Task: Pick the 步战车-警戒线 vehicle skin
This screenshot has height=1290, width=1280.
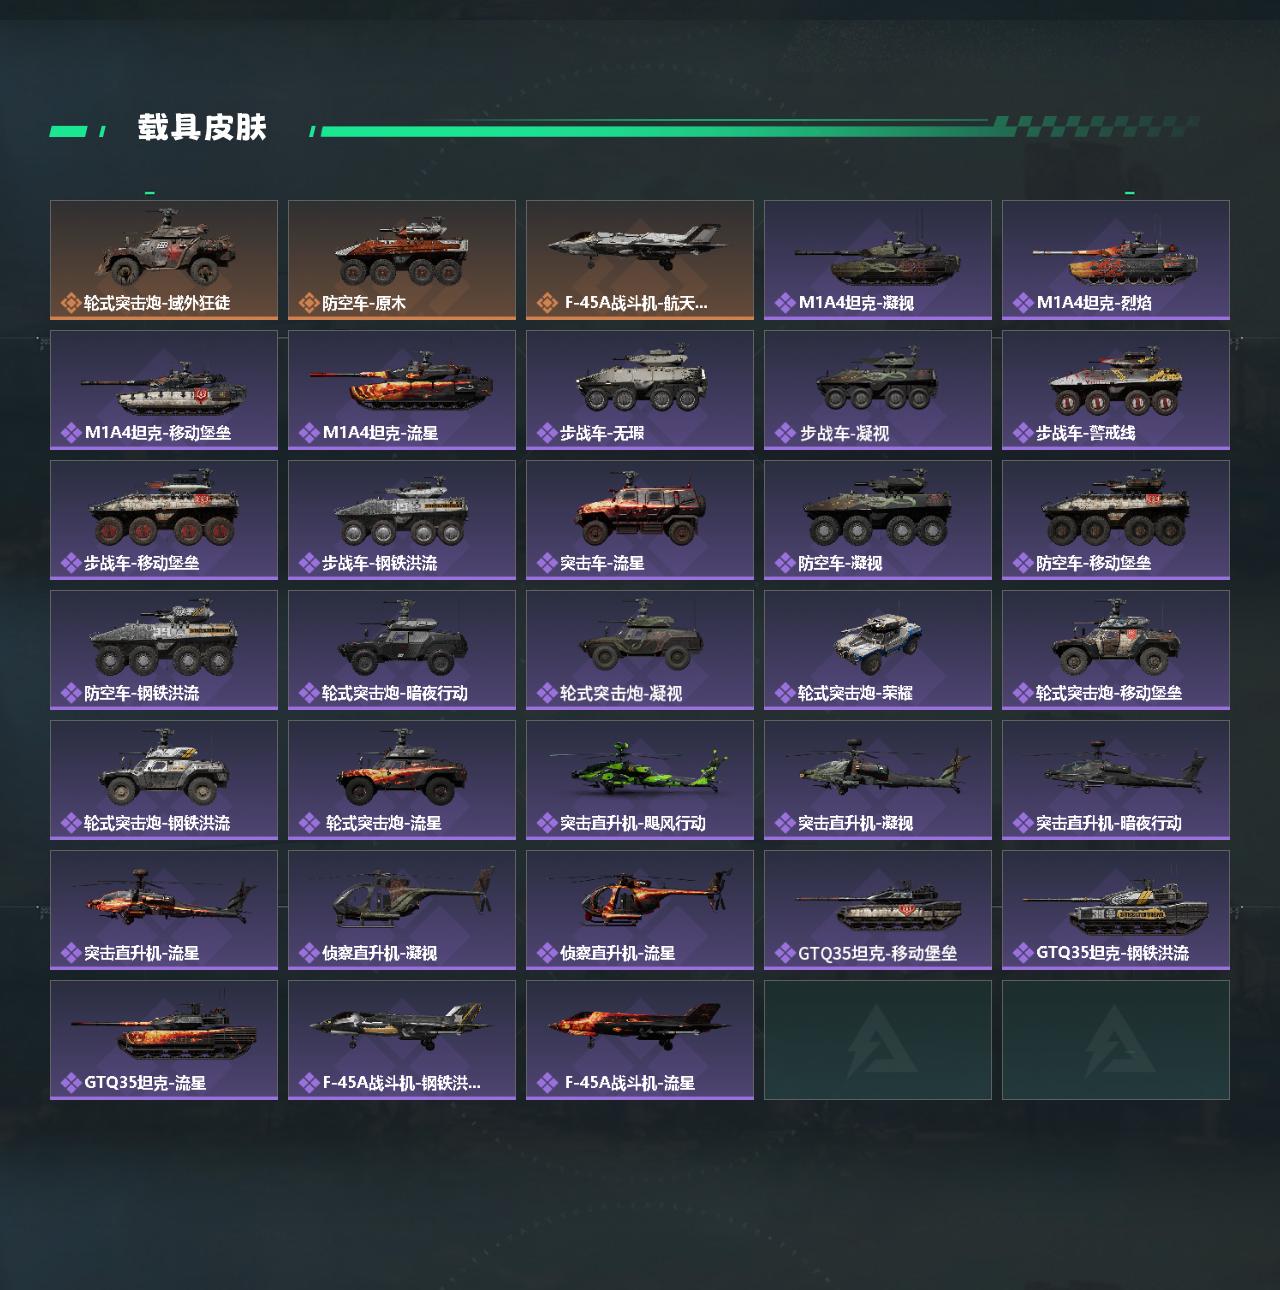Action: tap(1116, 390)
